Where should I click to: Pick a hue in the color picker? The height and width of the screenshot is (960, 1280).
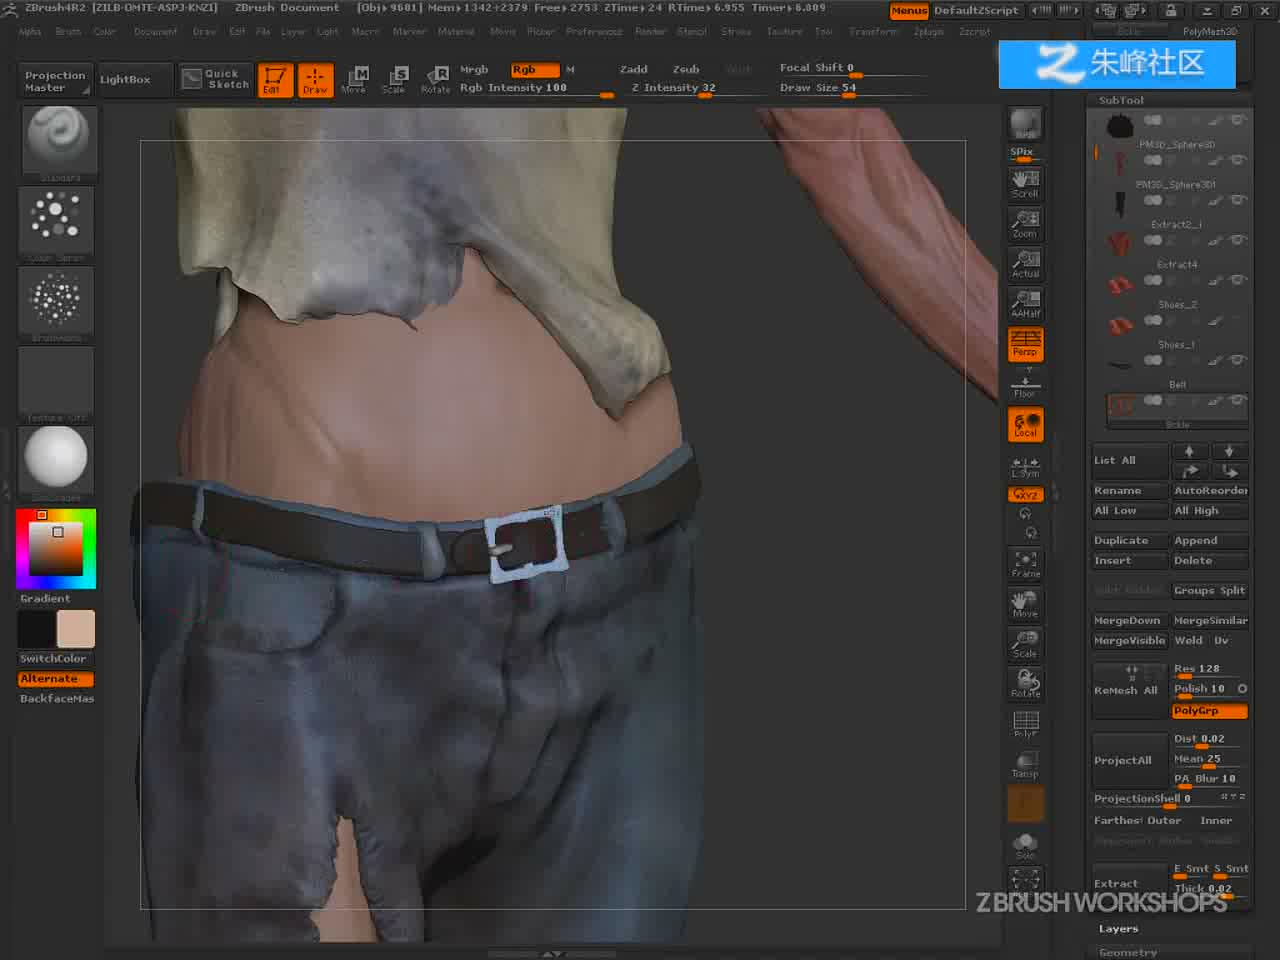pyautogui.click(x=90, y=548)
